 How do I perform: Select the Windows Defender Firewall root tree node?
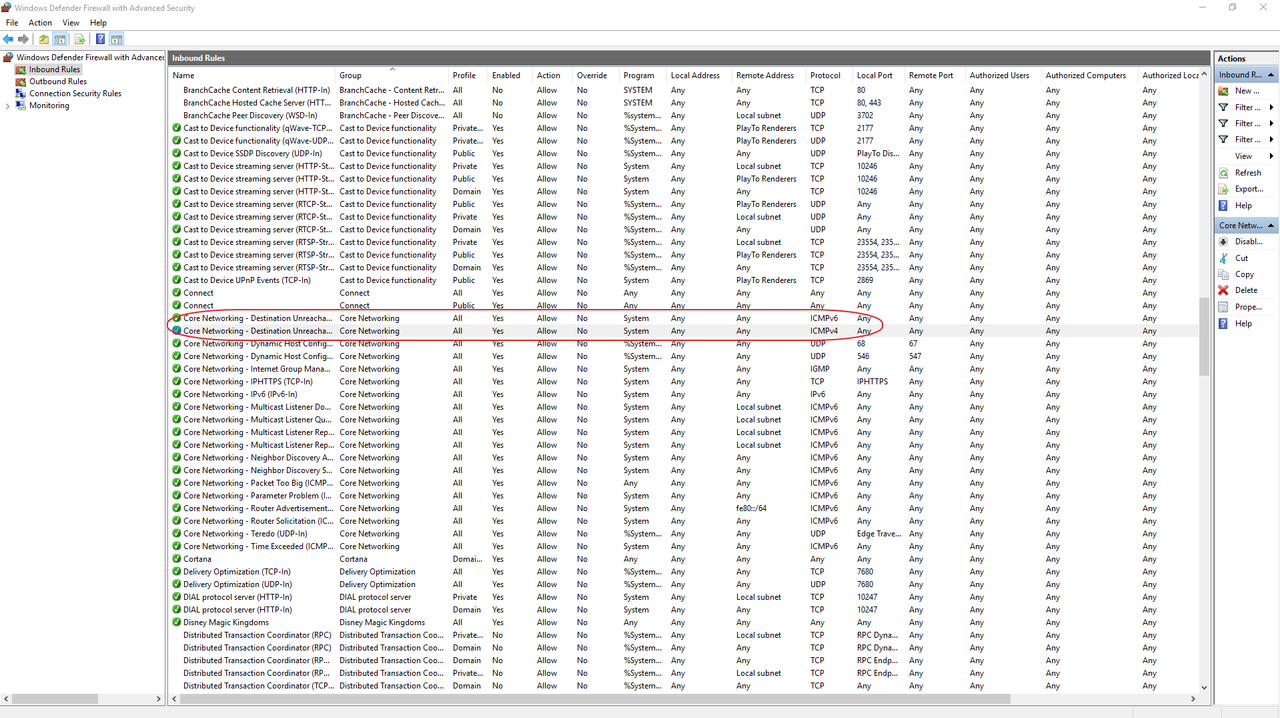pyautogui.click(x=90, y=58)
